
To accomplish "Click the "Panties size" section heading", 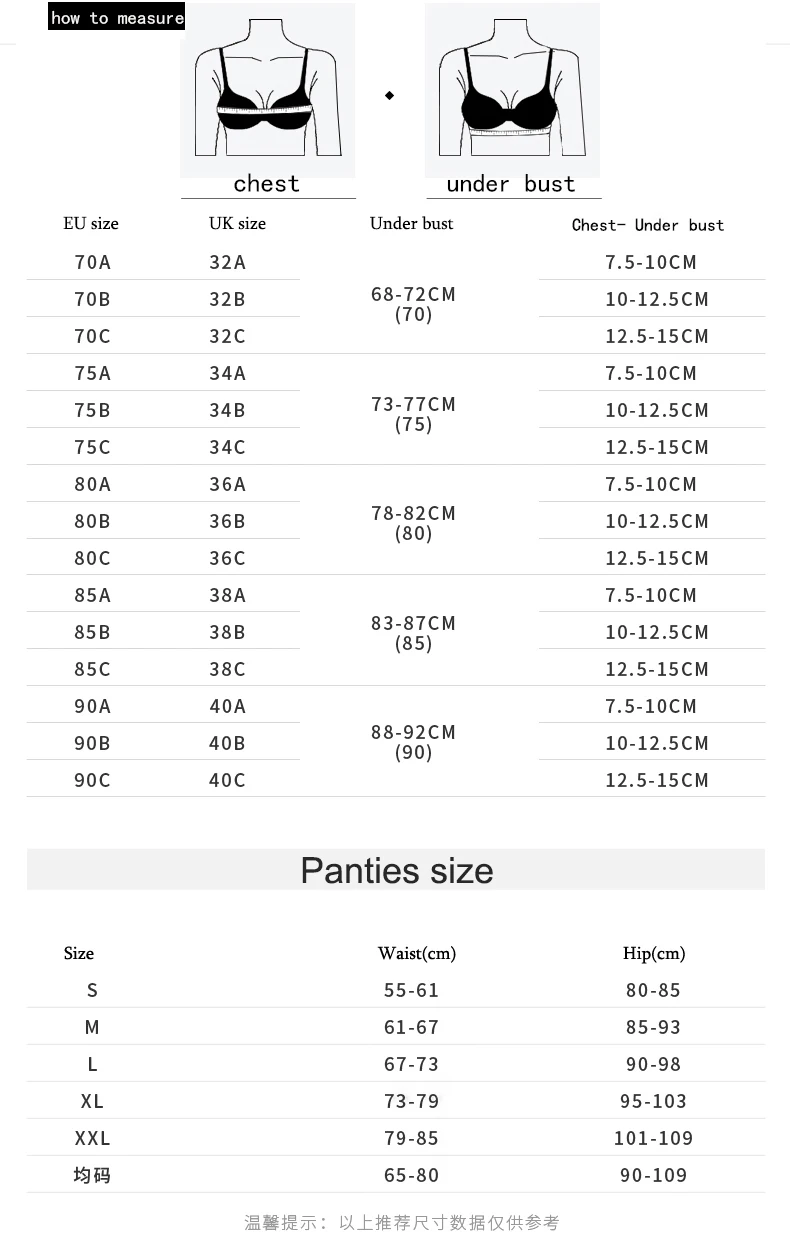I will 396,871.
